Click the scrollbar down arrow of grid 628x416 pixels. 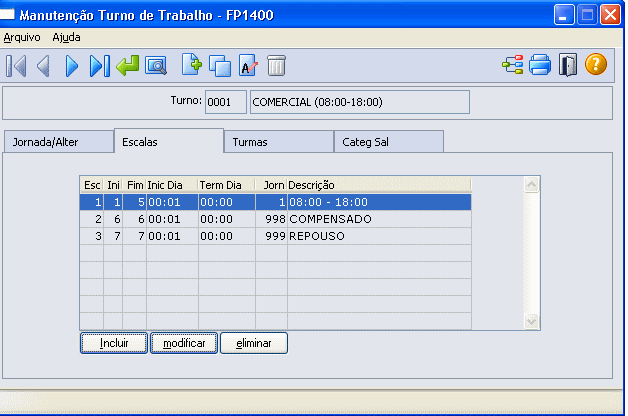pos(531,321)
